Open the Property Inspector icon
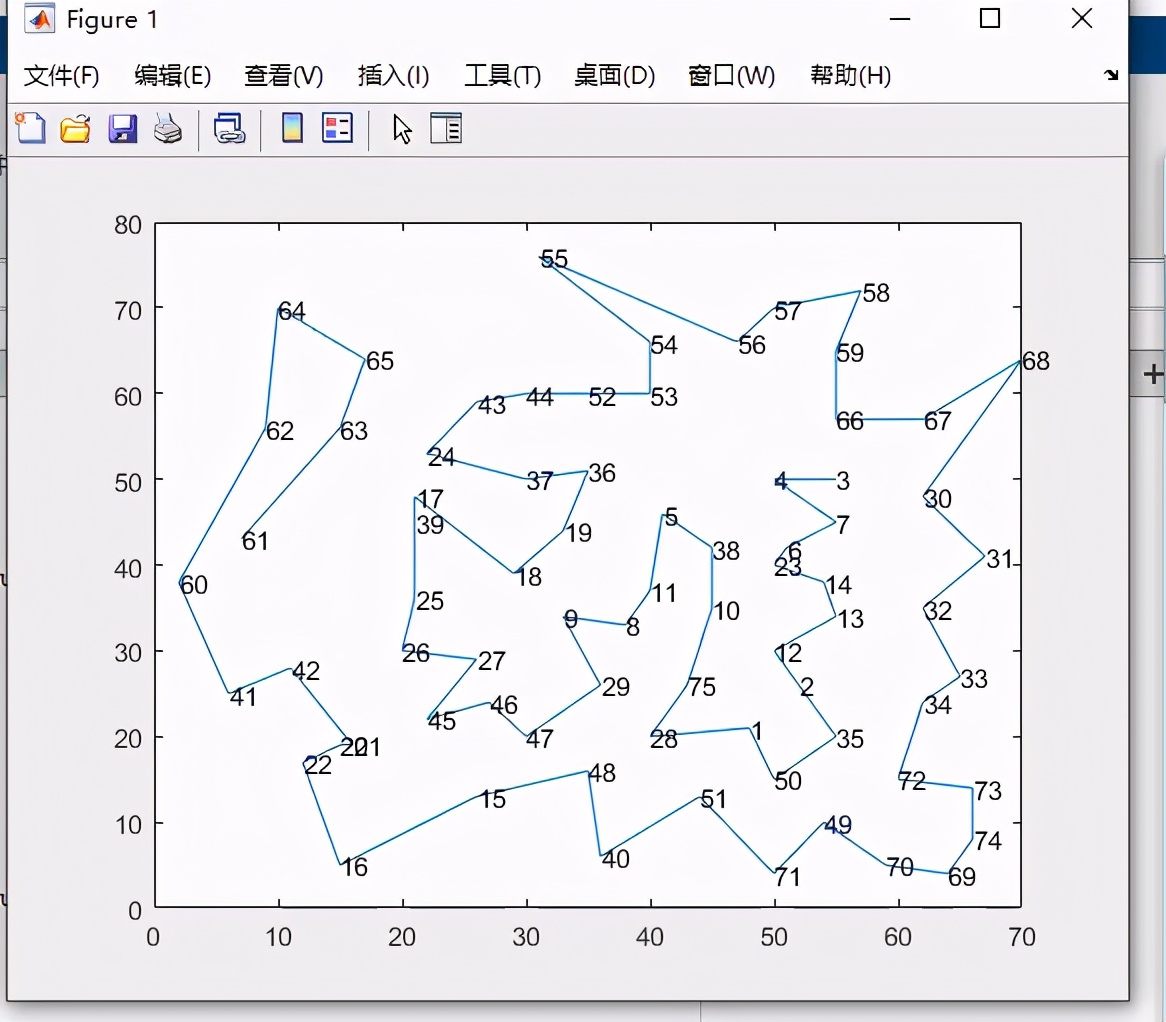Screen dimensions: 1166x1022 [446, 128]
